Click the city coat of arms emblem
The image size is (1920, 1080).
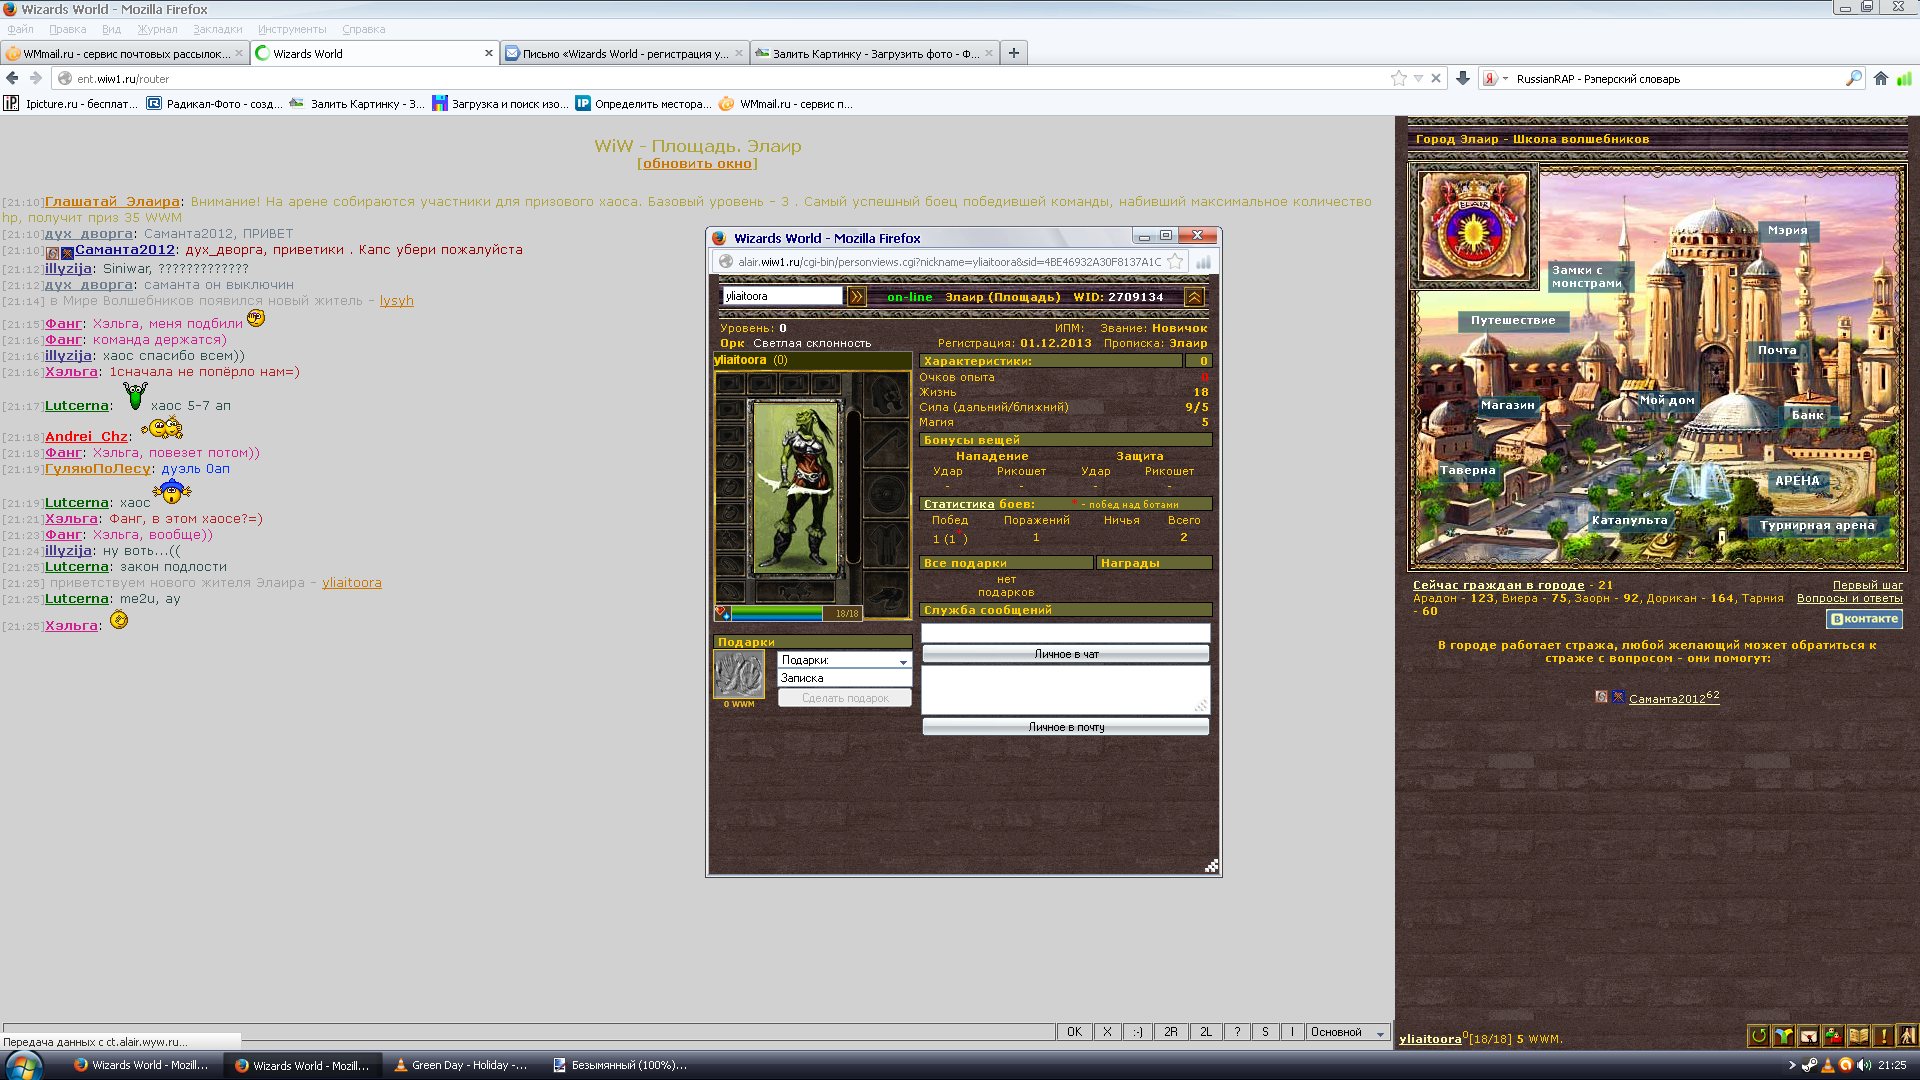point(1473,227)
